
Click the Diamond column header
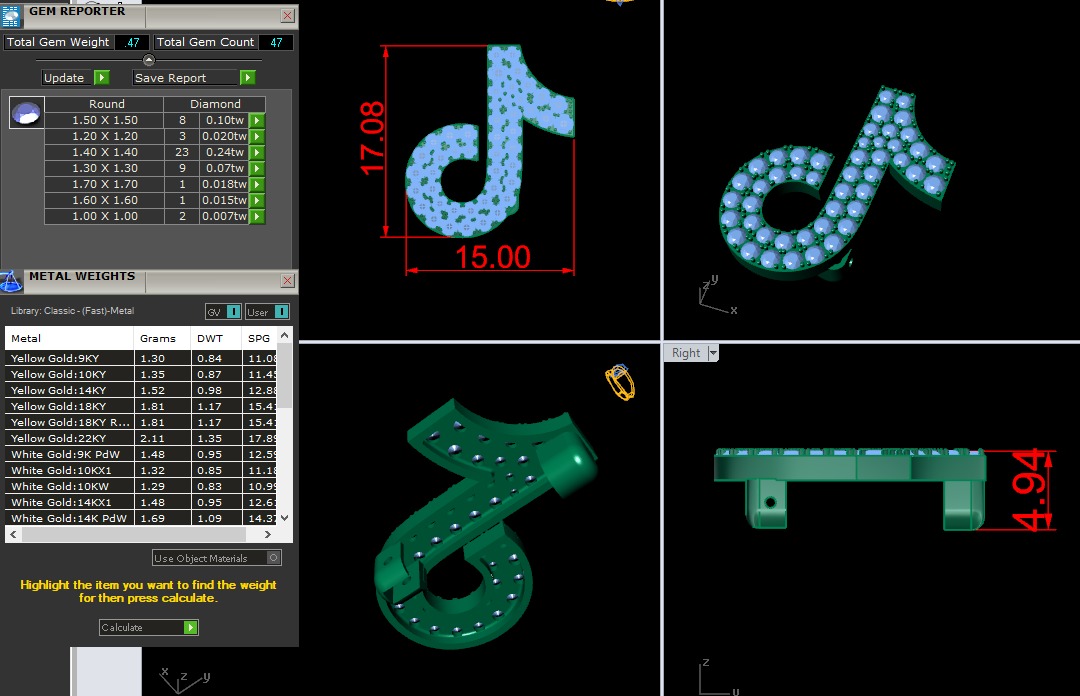pyautogui.click(x=215, y=104)
